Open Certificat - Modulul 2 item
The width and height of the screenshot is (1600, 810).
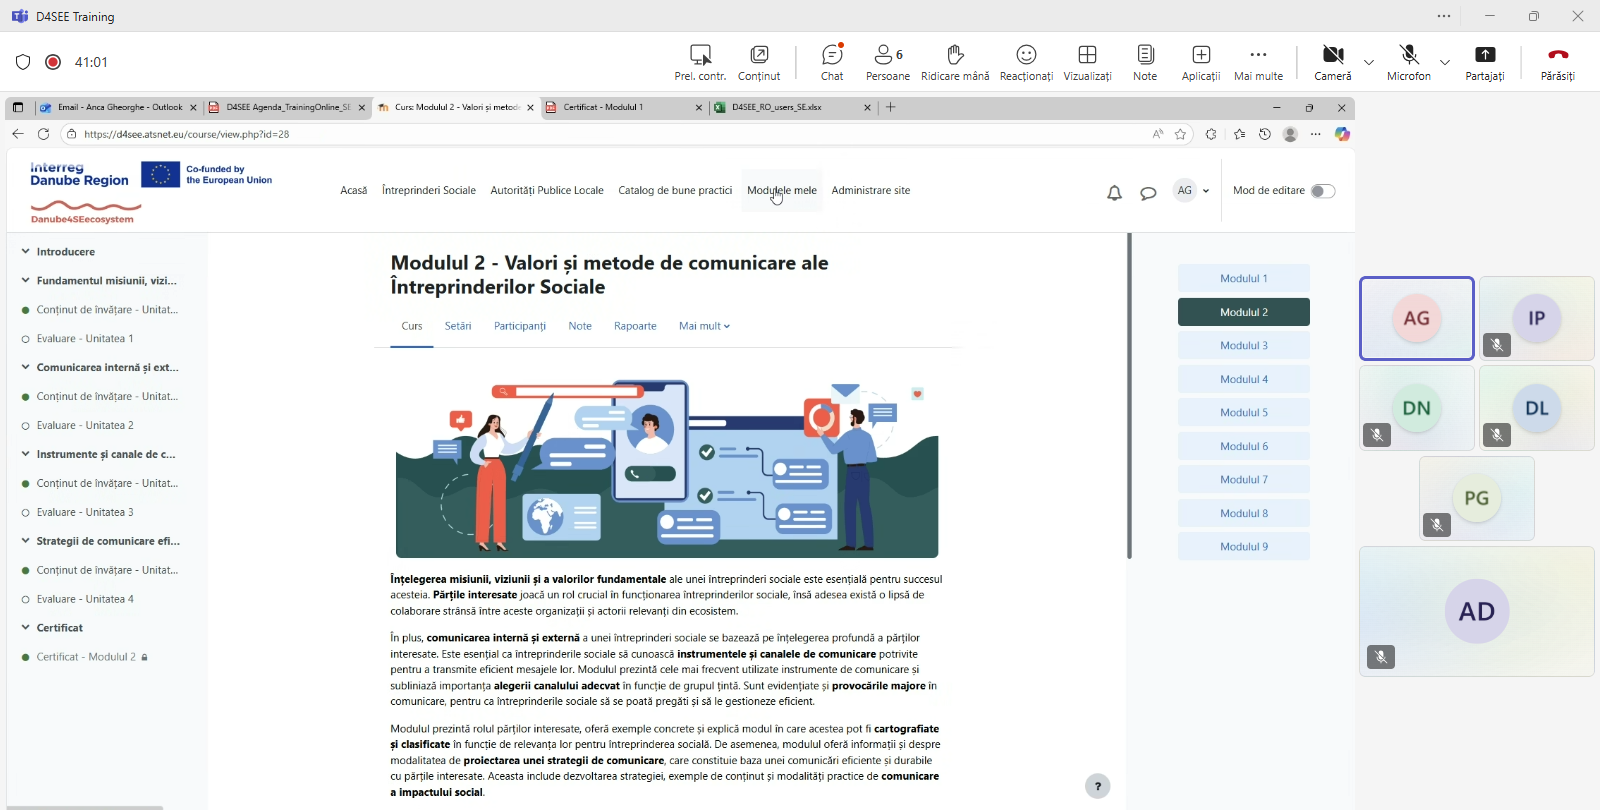click(x=86, y=657)
